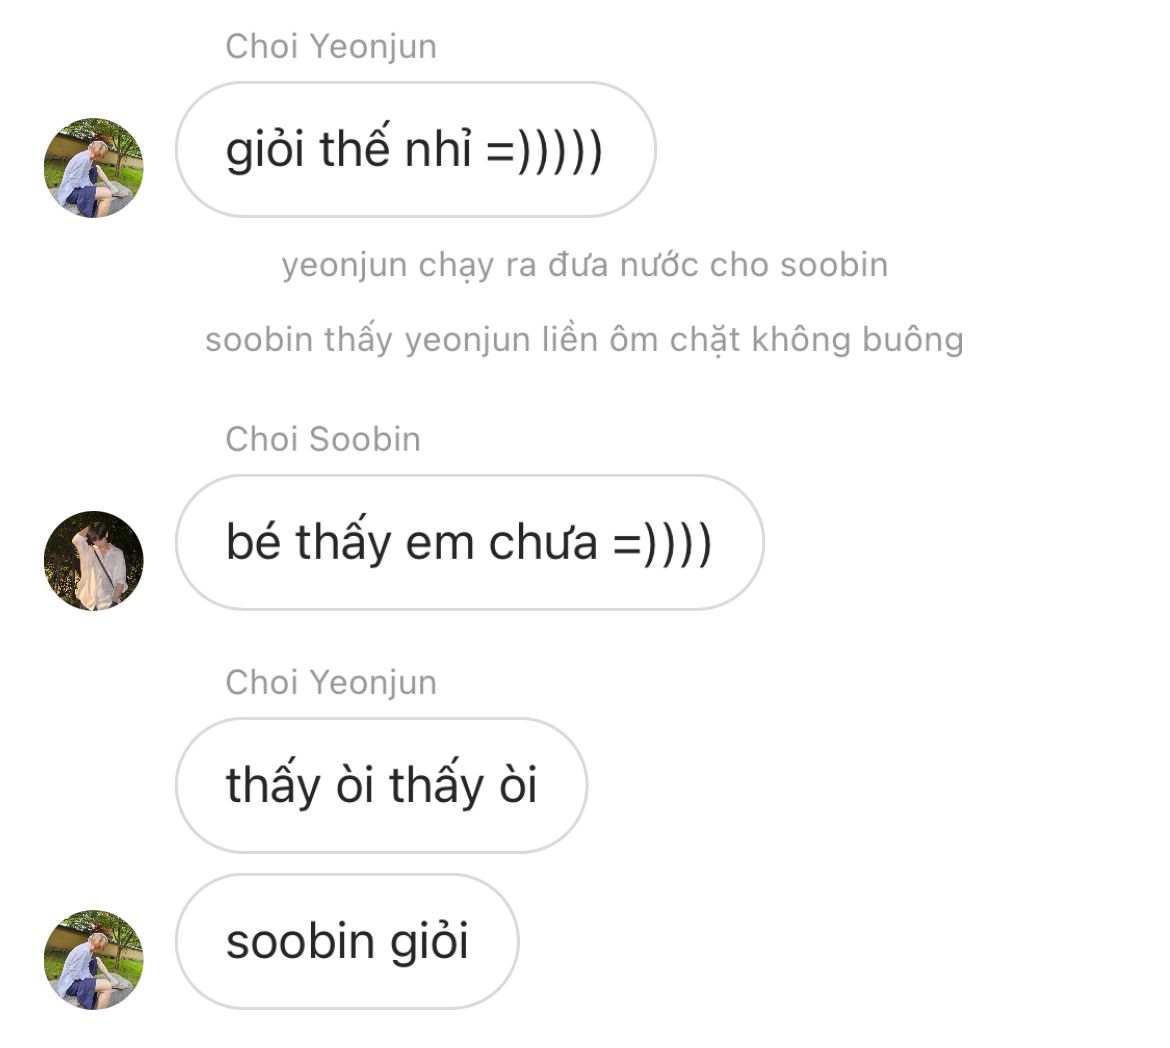Viewport: 1170px width, 1048px height.
Task: Select the "giỏi thế nhỉ =)))))" message bubble
Action: (416, 149)
